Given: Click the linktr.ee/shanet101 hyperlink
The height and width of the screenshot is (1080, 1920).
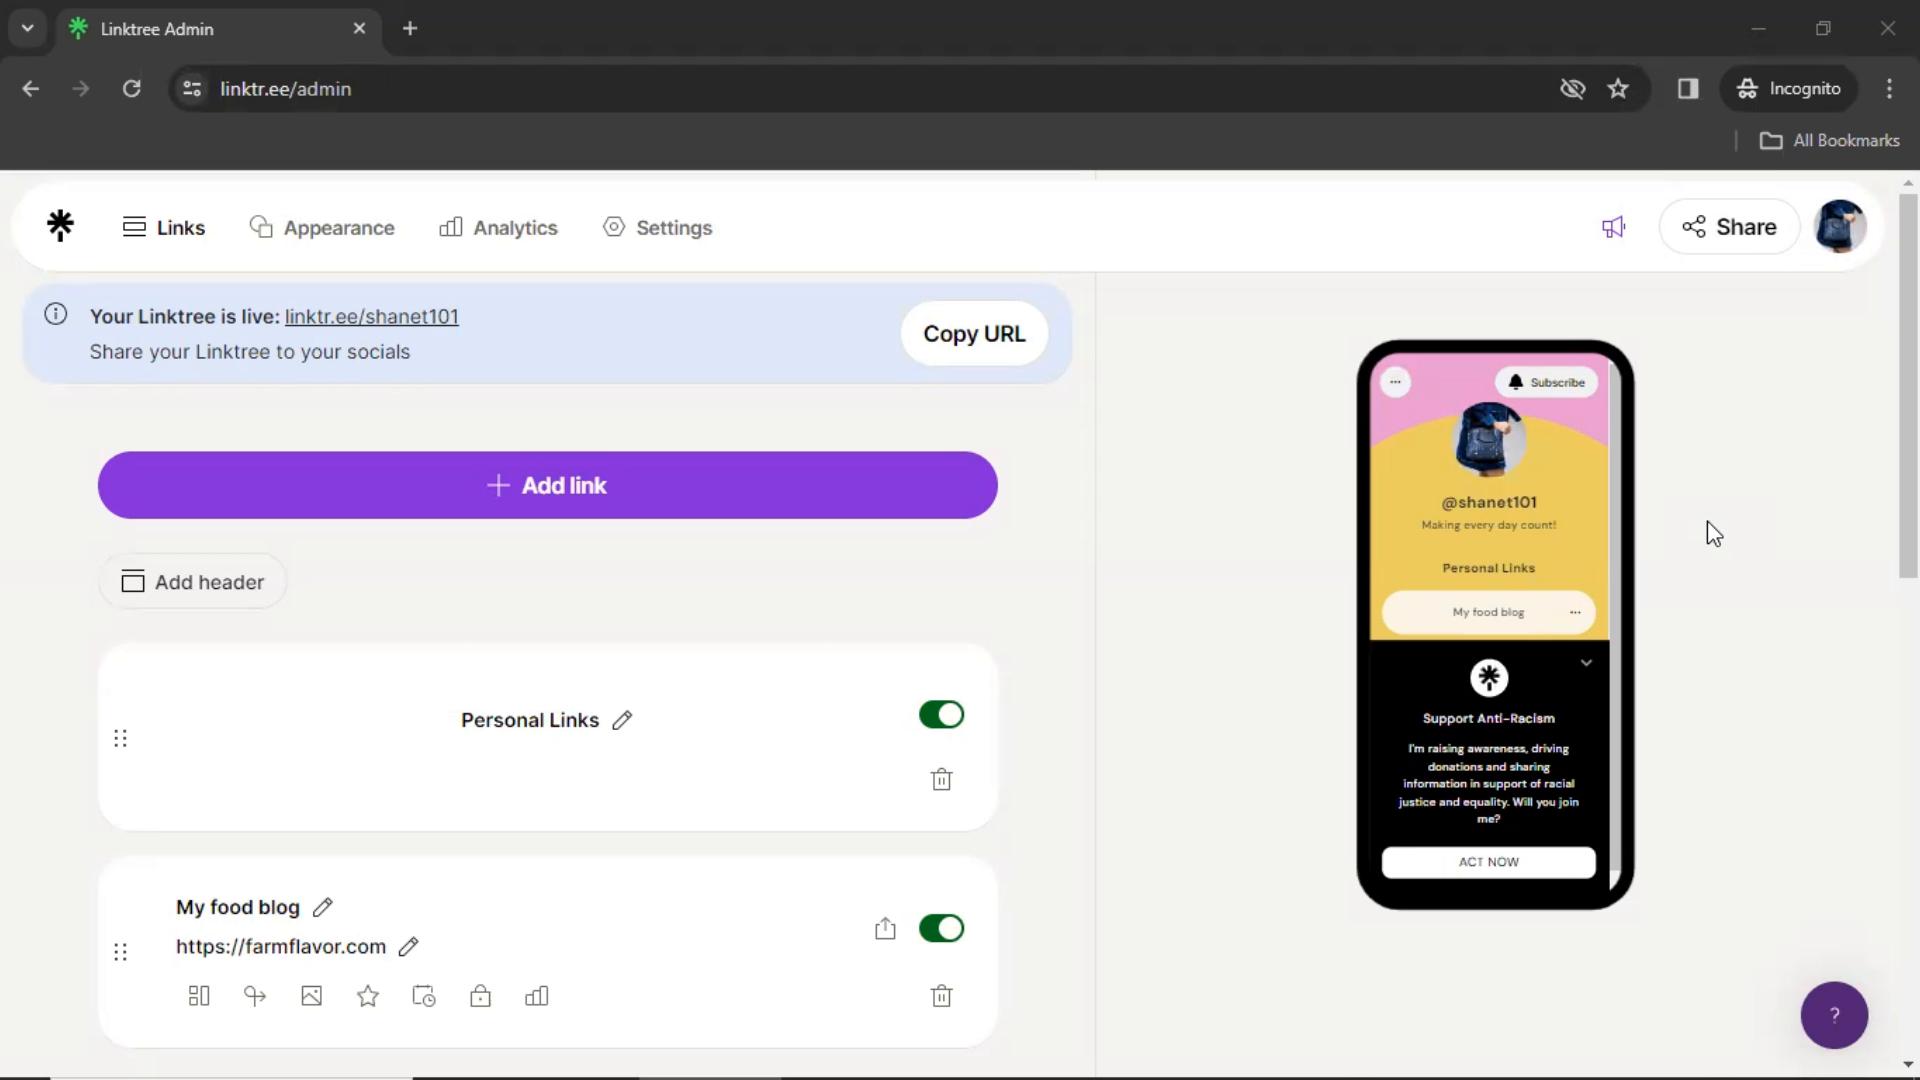Looking at the screenshot, I should click(371, 316).
